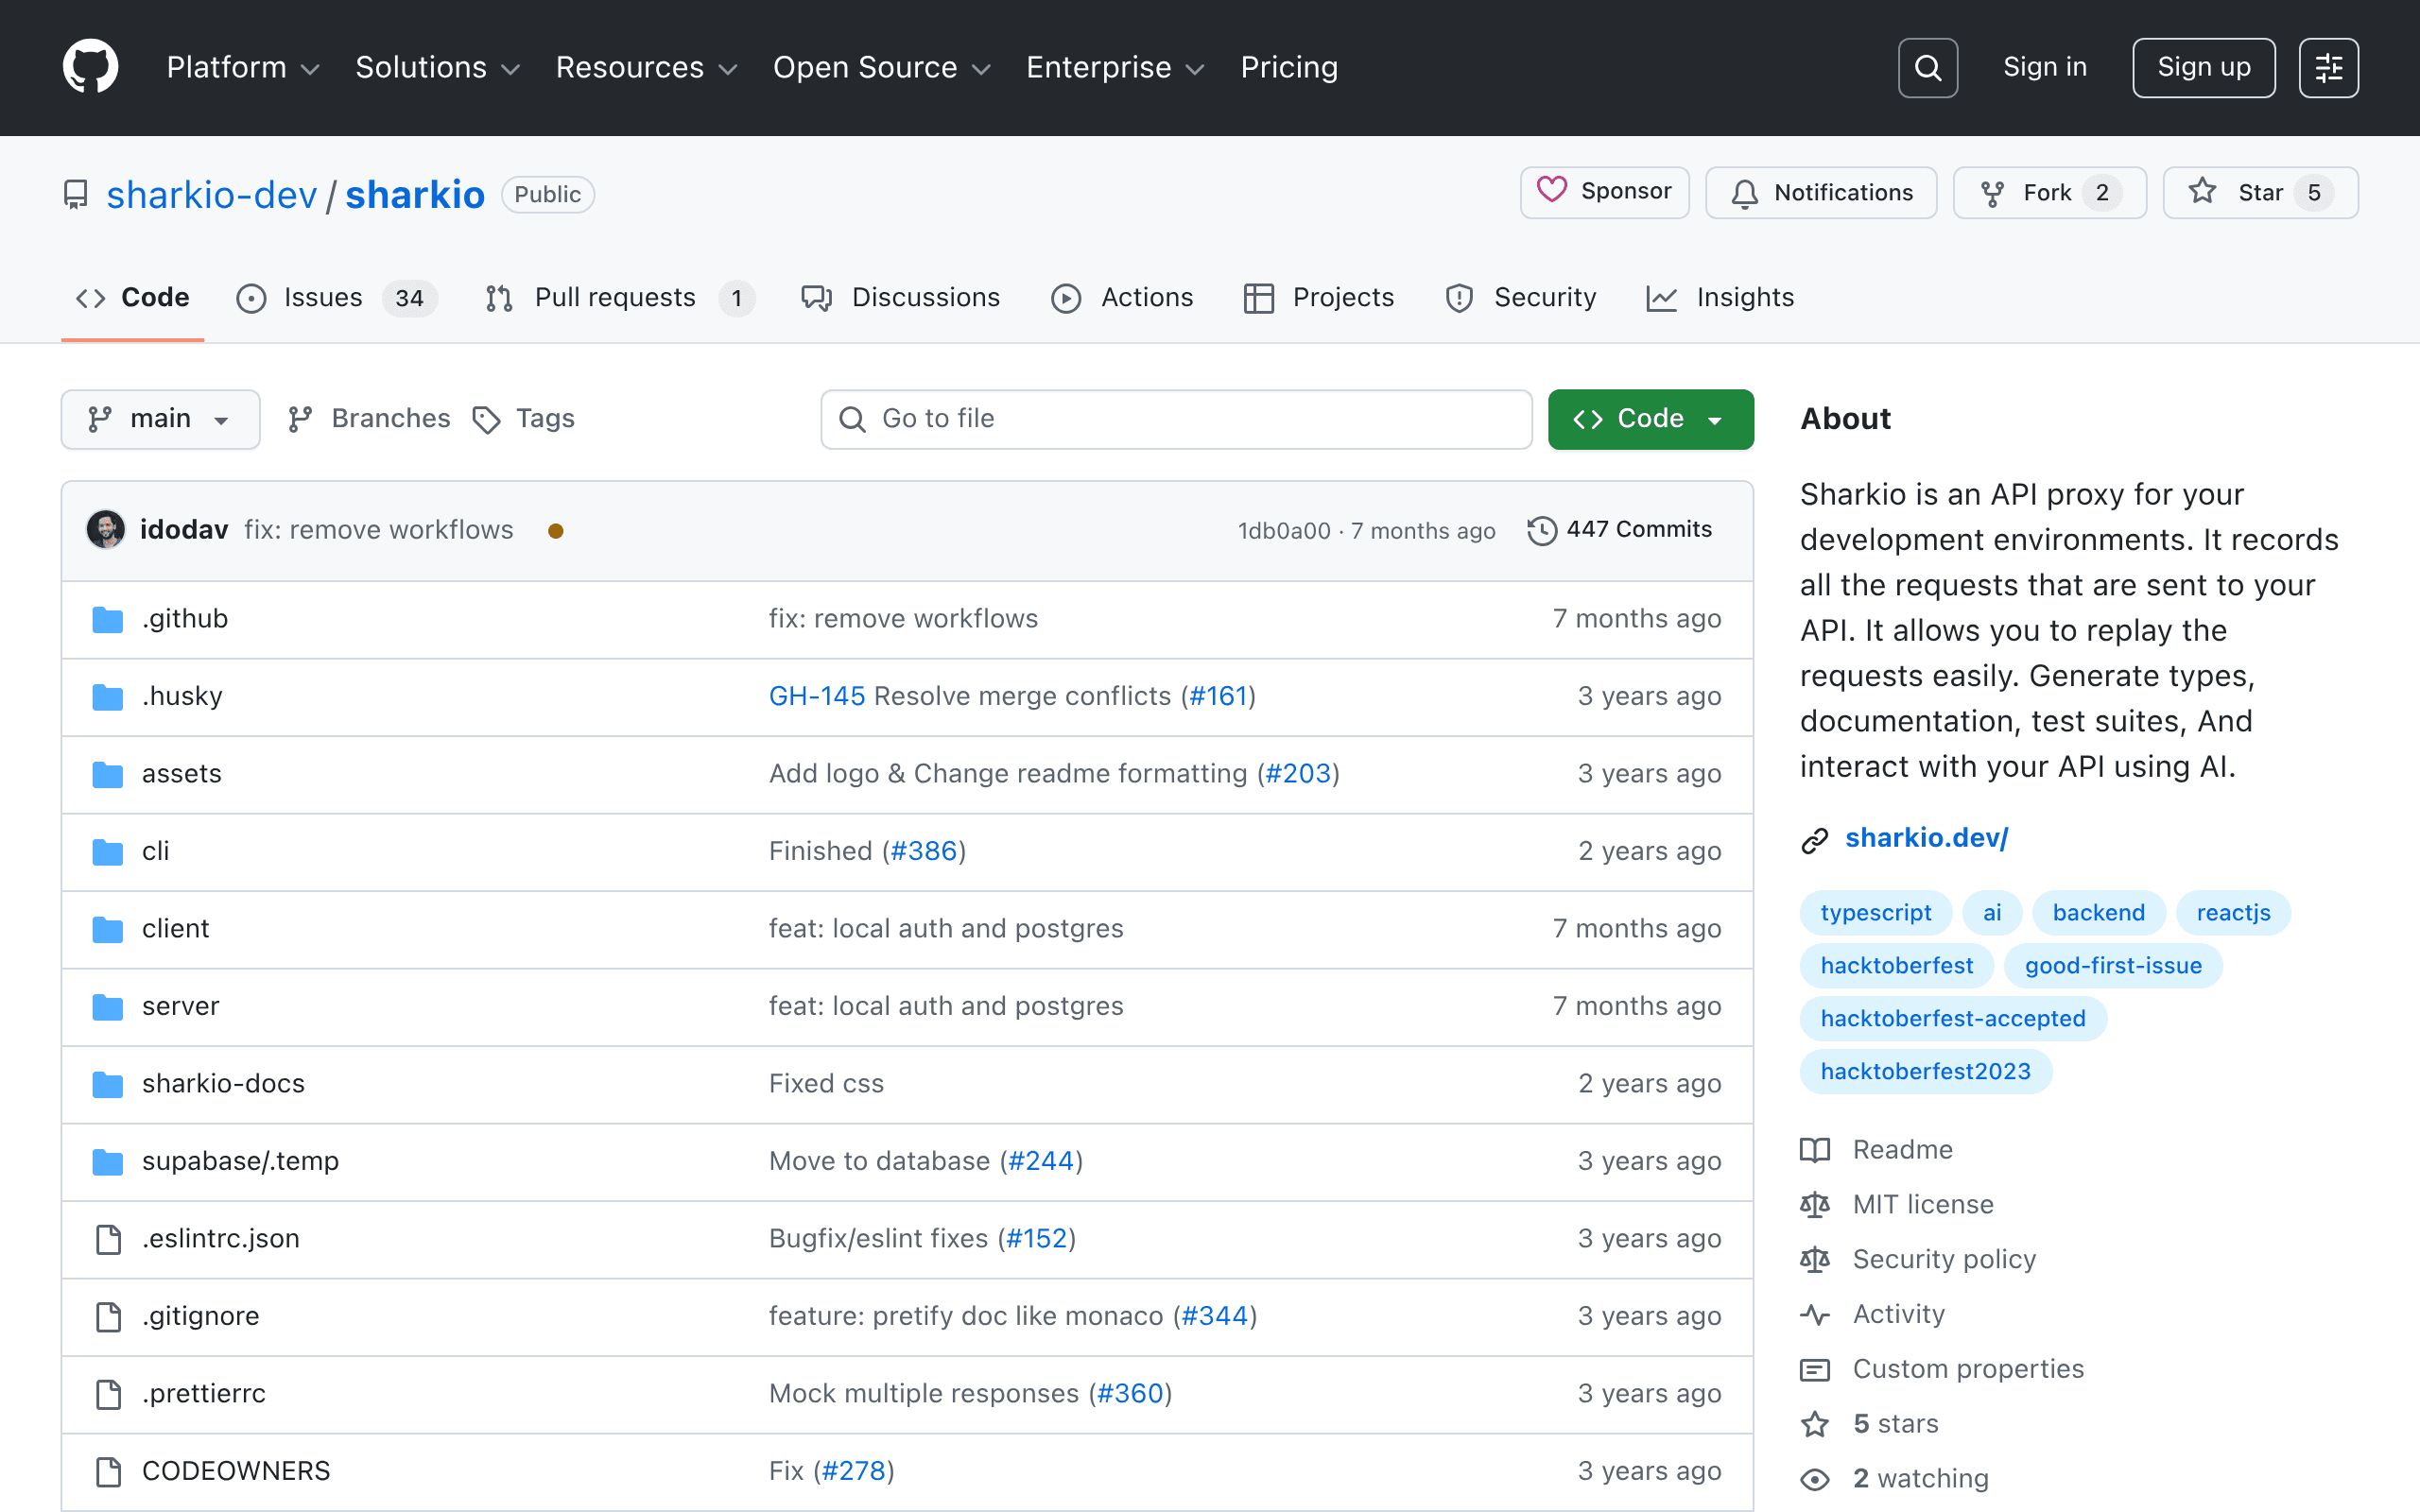Open the search magnifier button in header

coord(1927,67)
